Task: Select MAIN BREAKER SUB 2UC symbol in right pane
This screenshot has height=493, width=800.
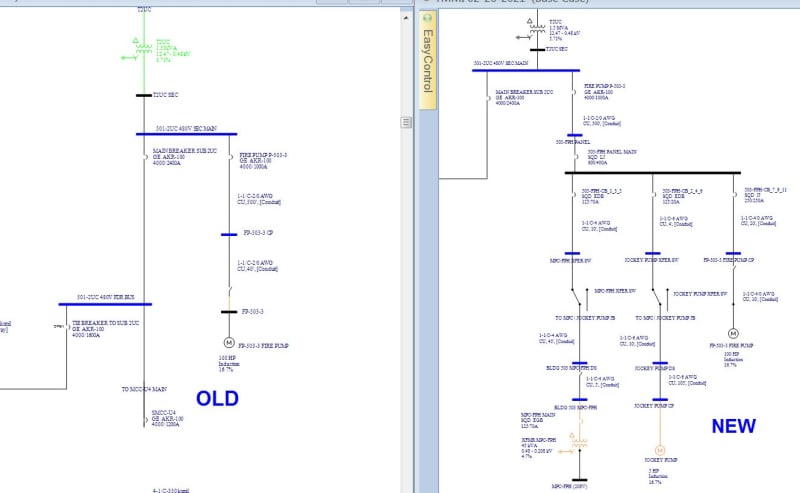Action: pos(489,98)
